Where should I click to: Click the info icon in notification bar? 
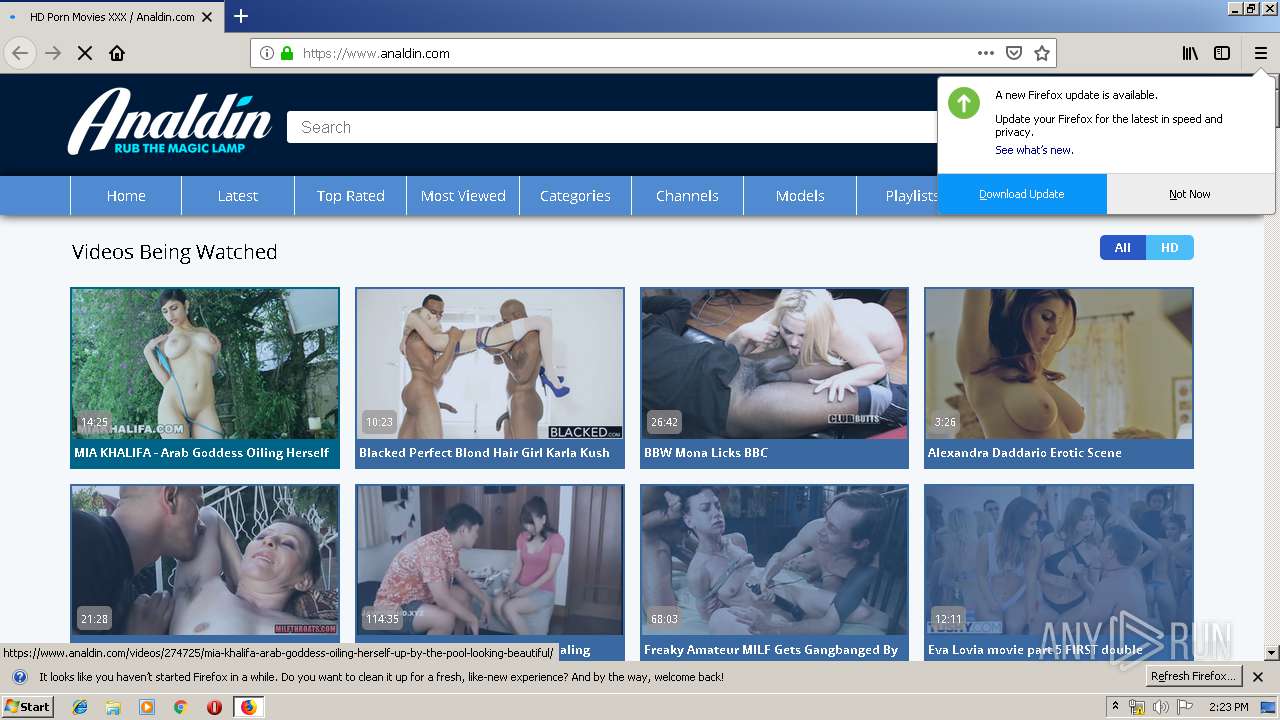tap(19, 677)
